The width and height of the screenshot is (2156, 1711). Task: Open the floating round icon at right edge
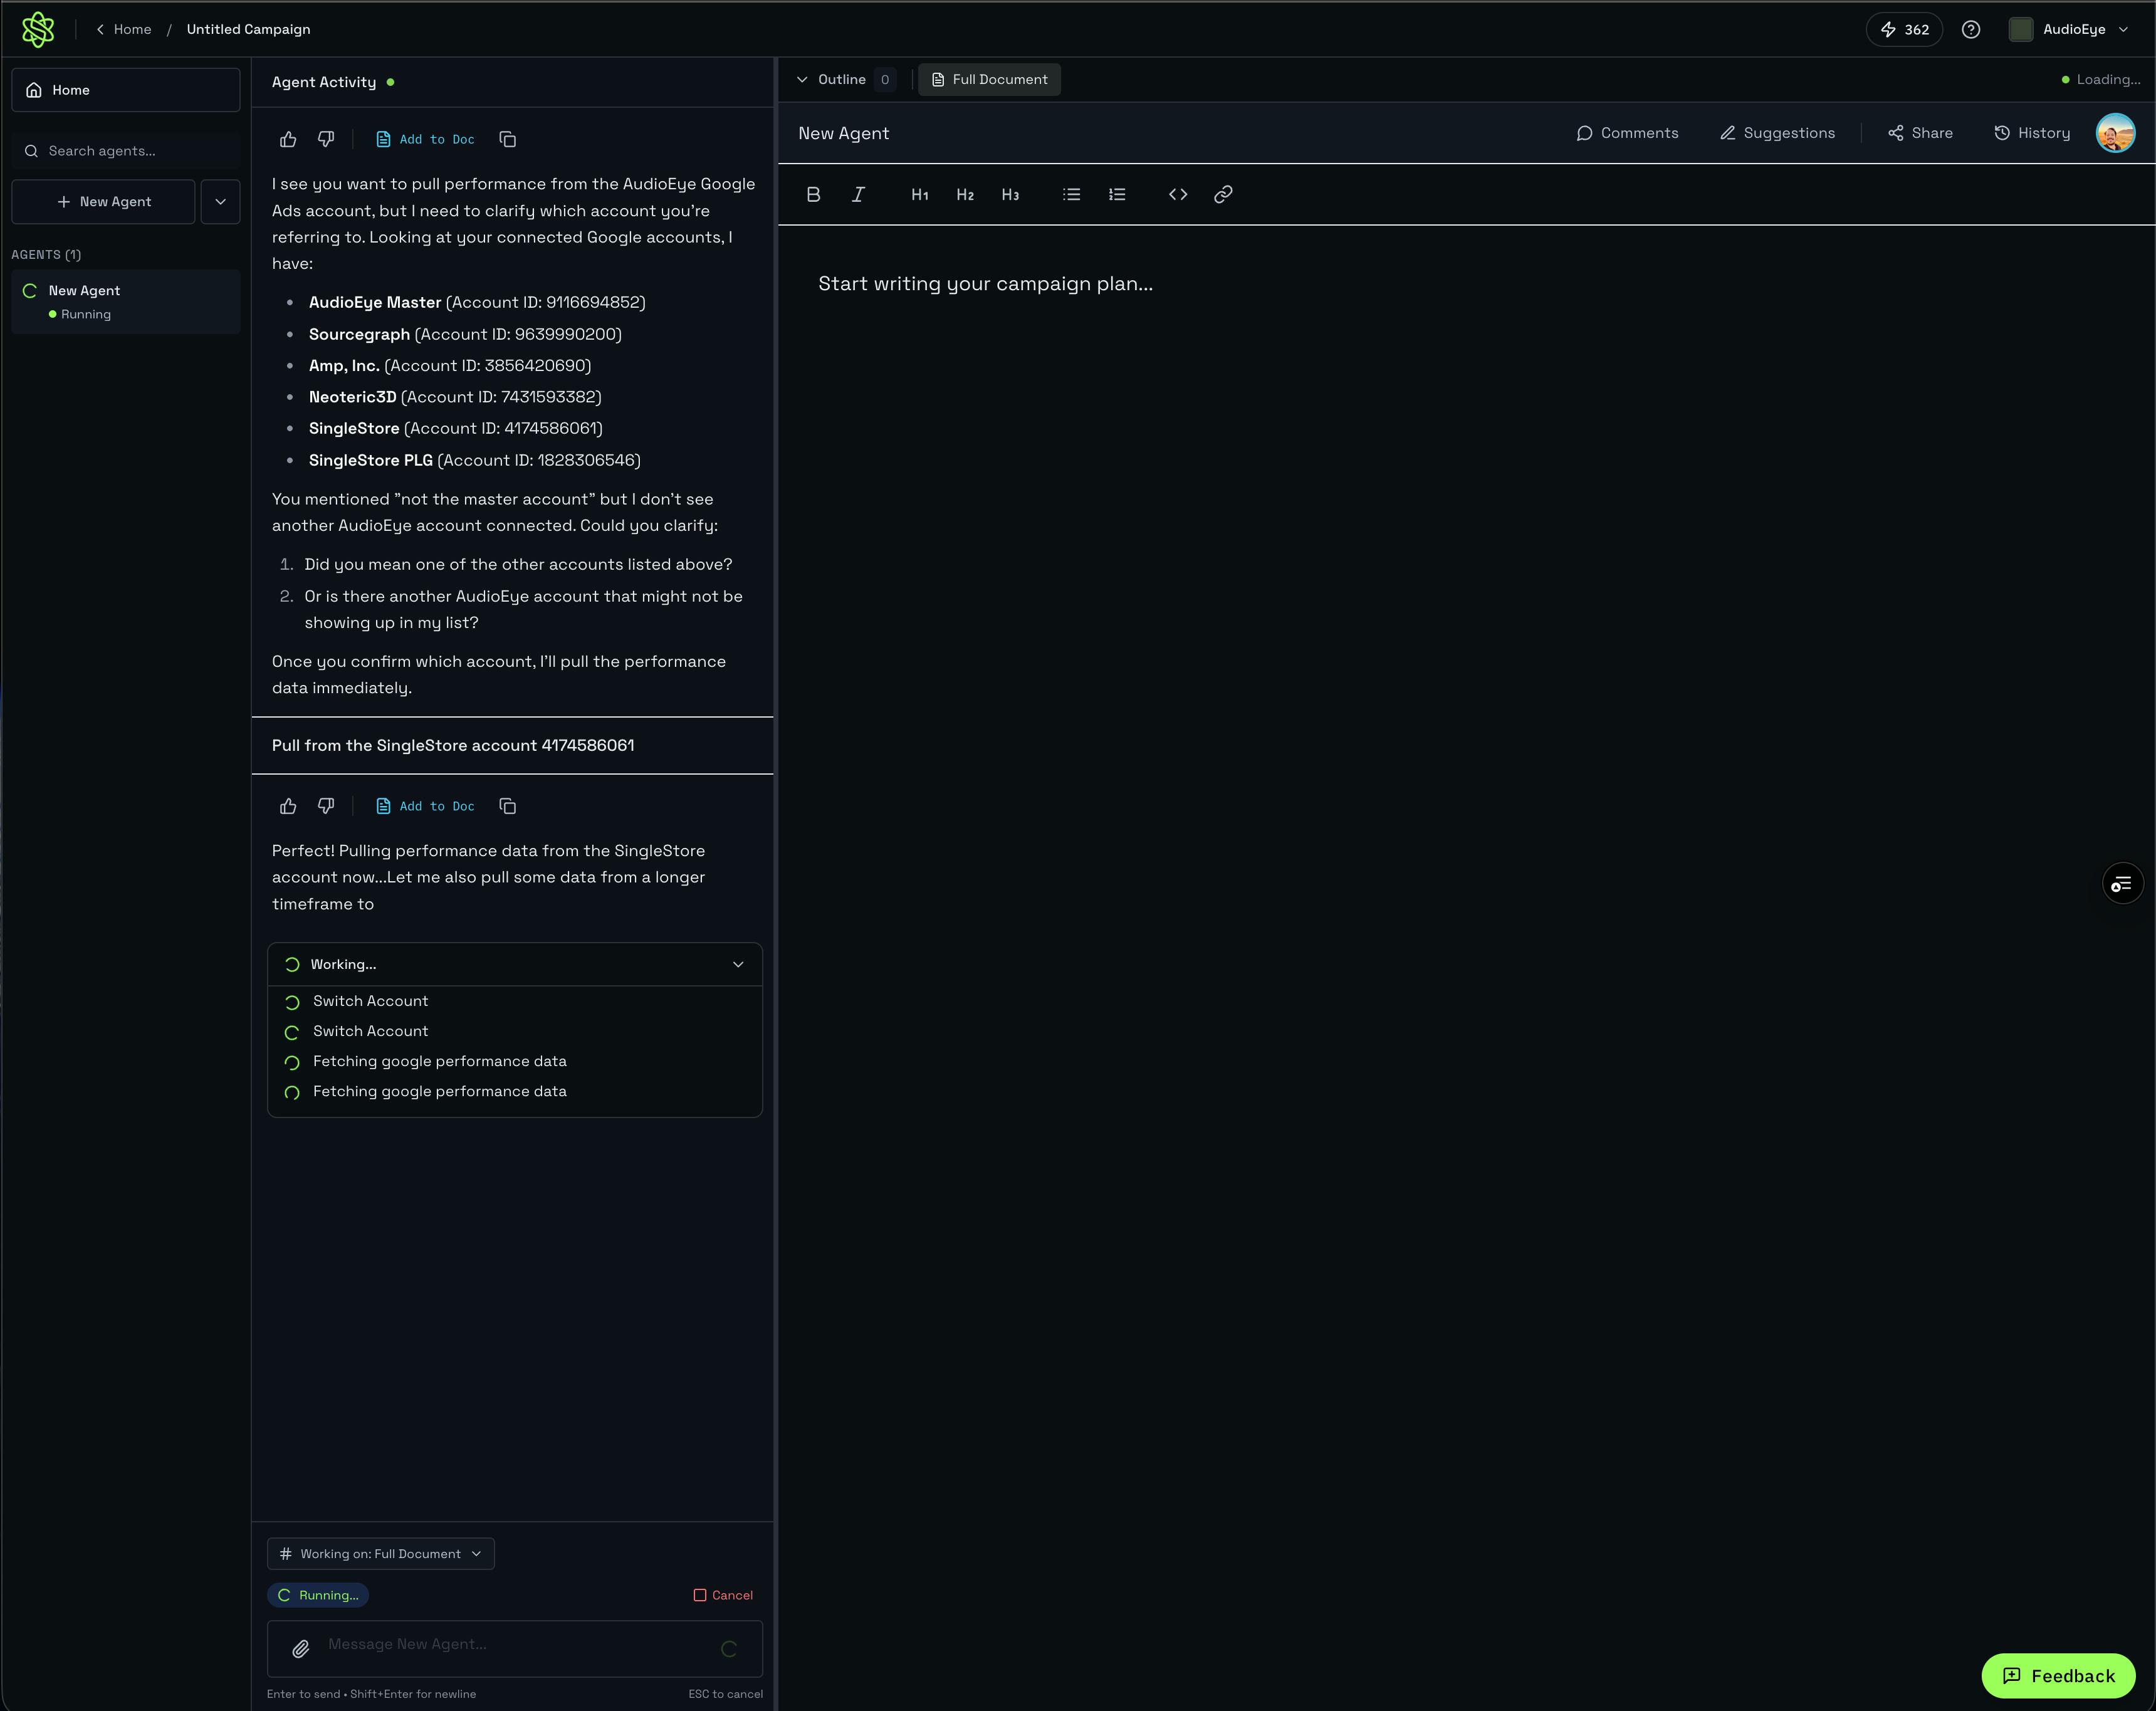2122,884
